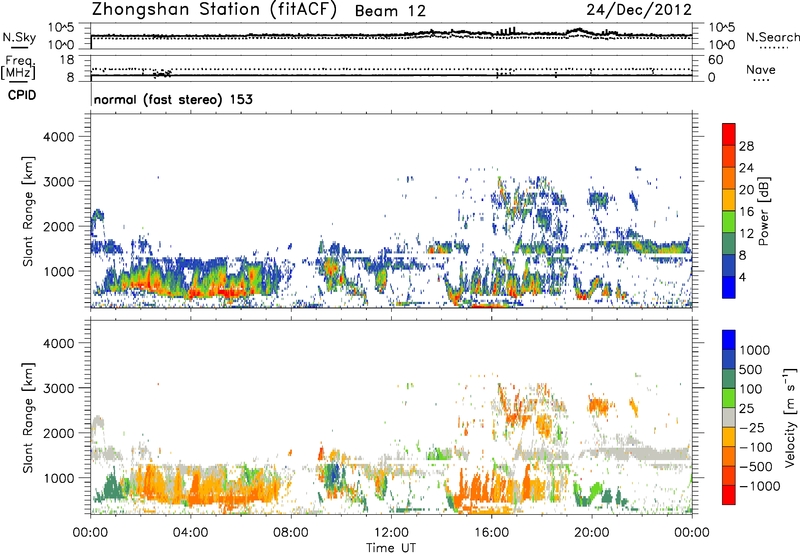Select the "Velocity [m s-1]" colorbar title

coord(790,417)
